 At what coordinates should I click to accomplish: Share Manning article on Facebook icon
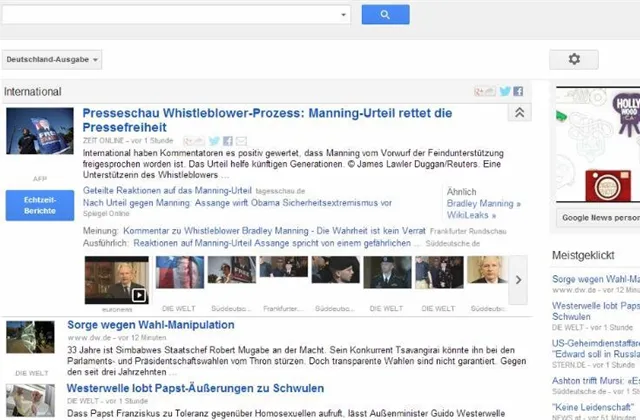click(x=228, y=141)
